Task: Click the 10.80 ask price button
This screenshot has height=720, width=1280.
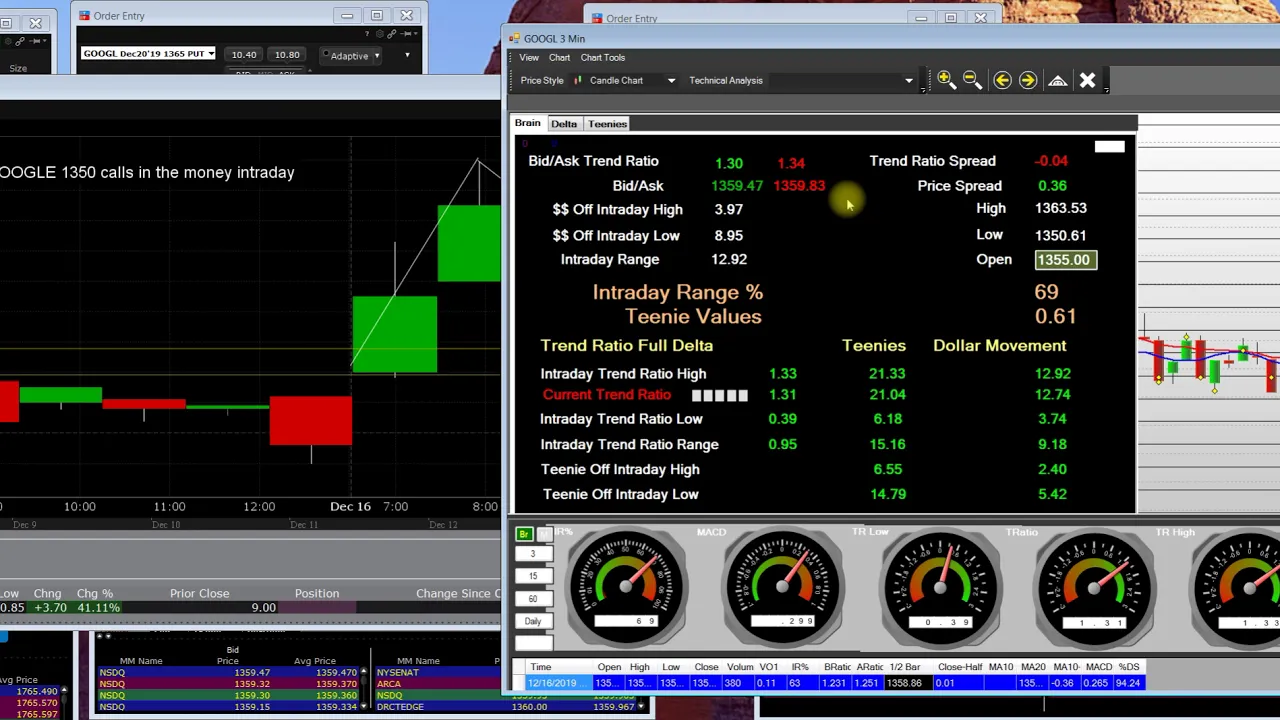Action: pos(287,55)
